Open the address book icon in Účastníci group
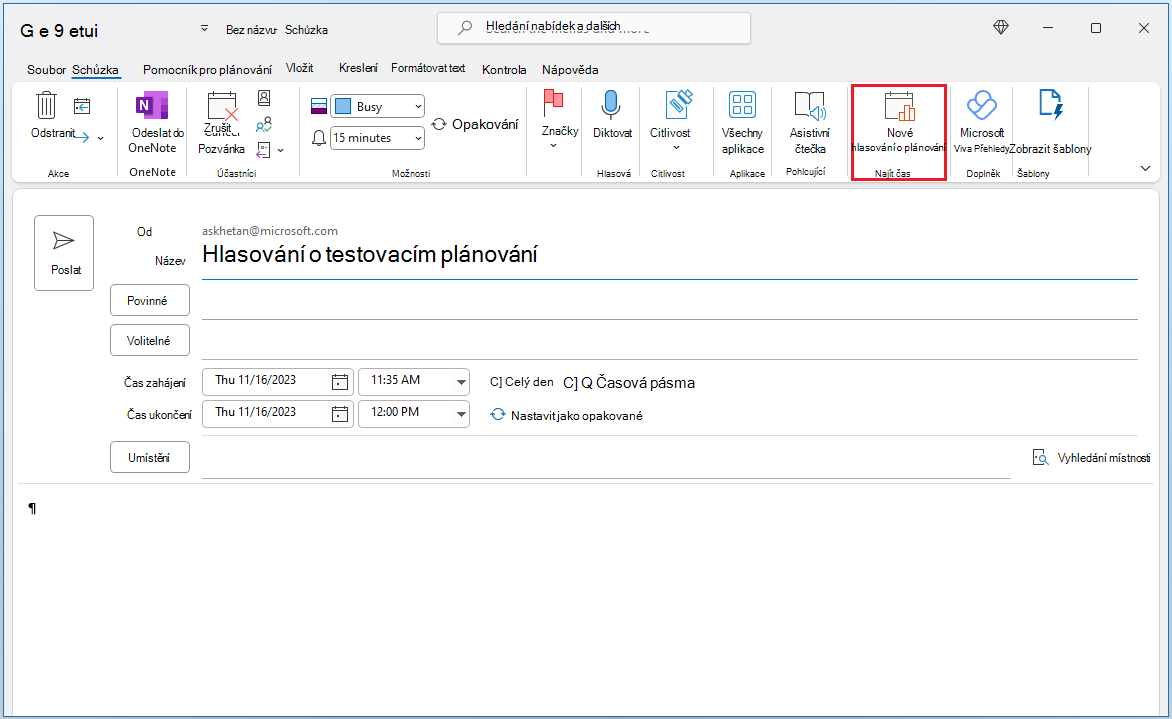 [264, 98]
